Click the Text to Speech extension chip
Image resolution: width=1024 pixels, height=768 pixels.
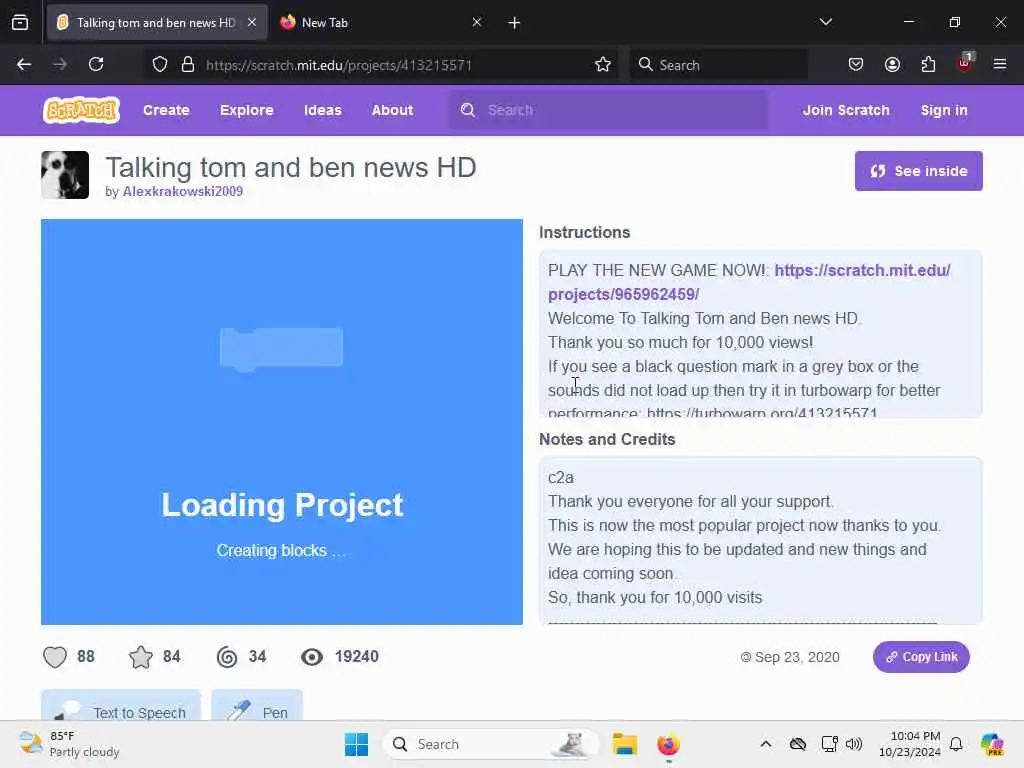click(121, 705)
